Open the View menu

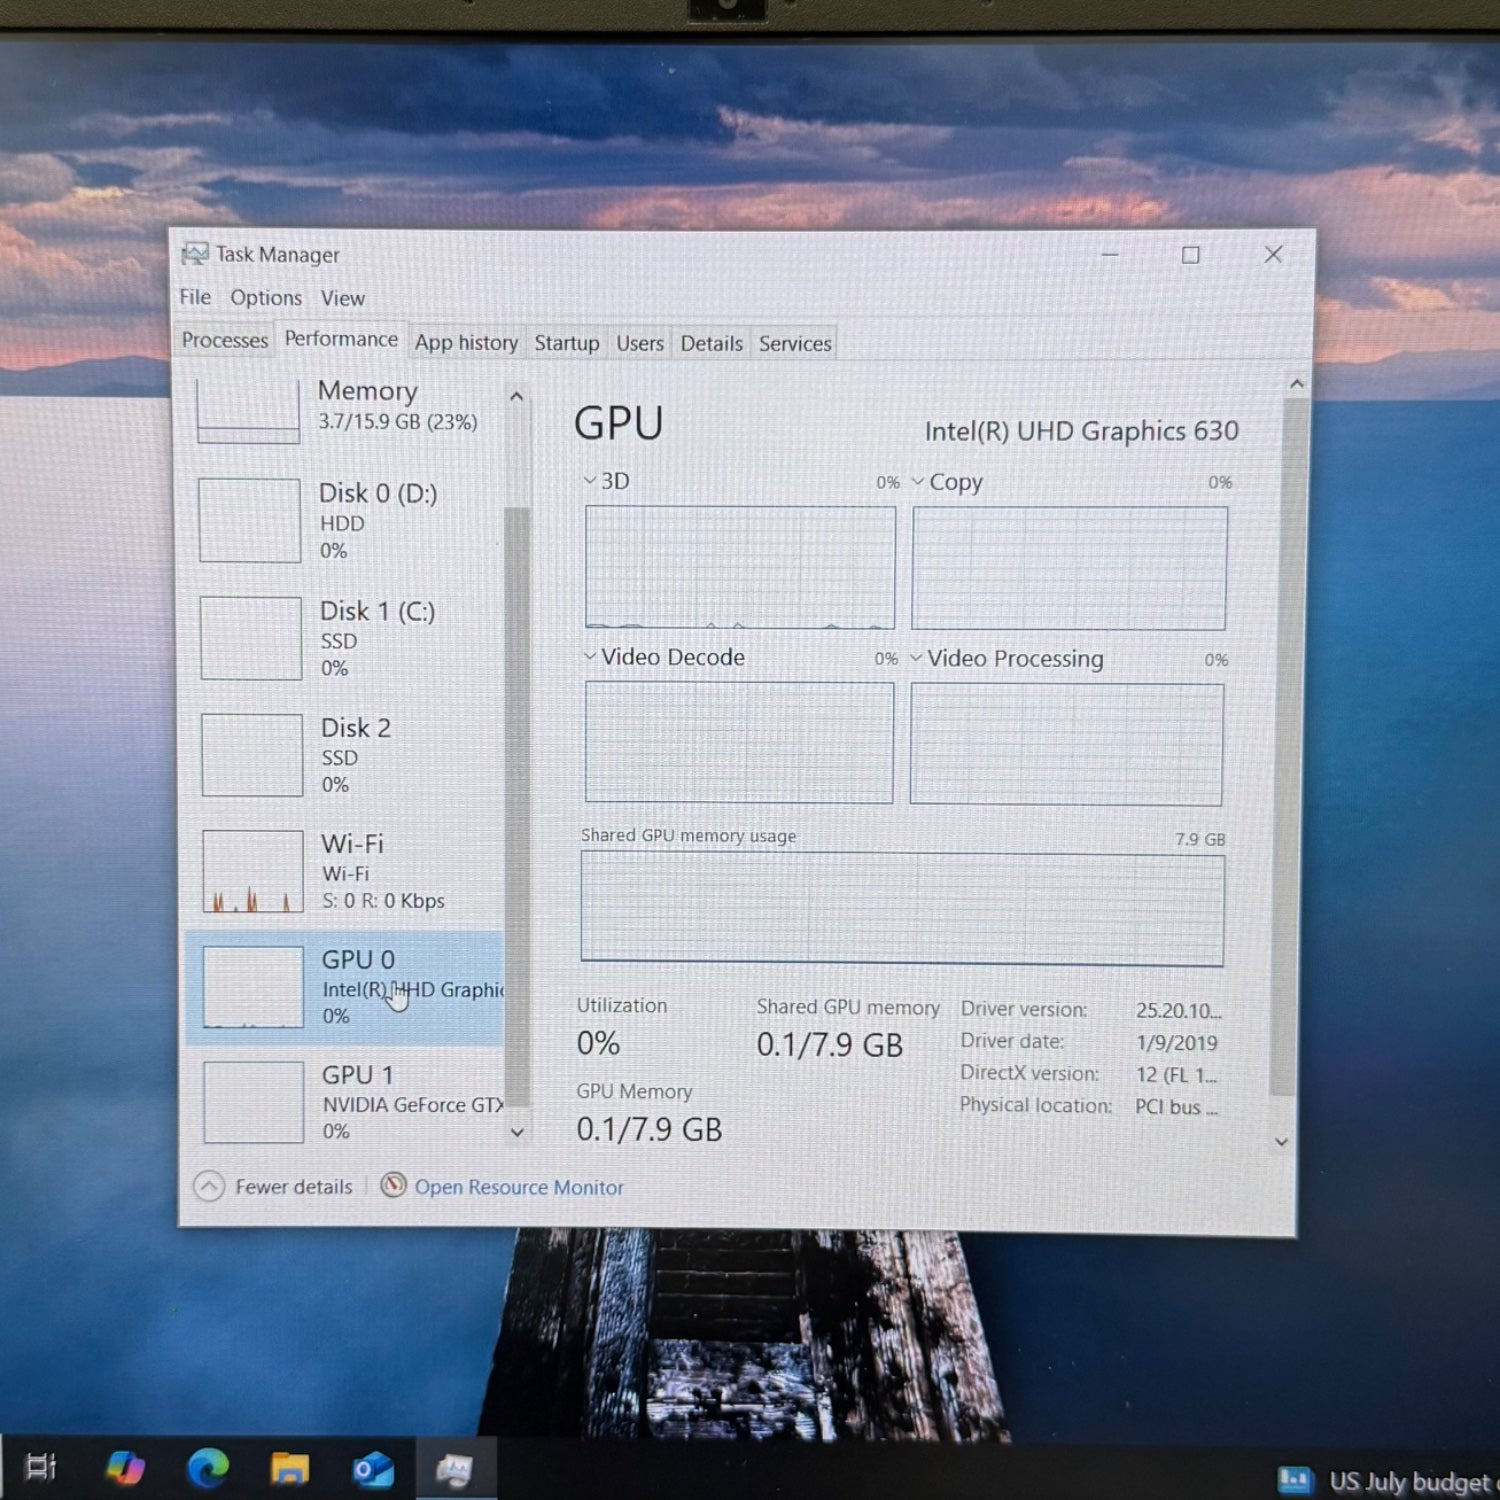(343, 298)
